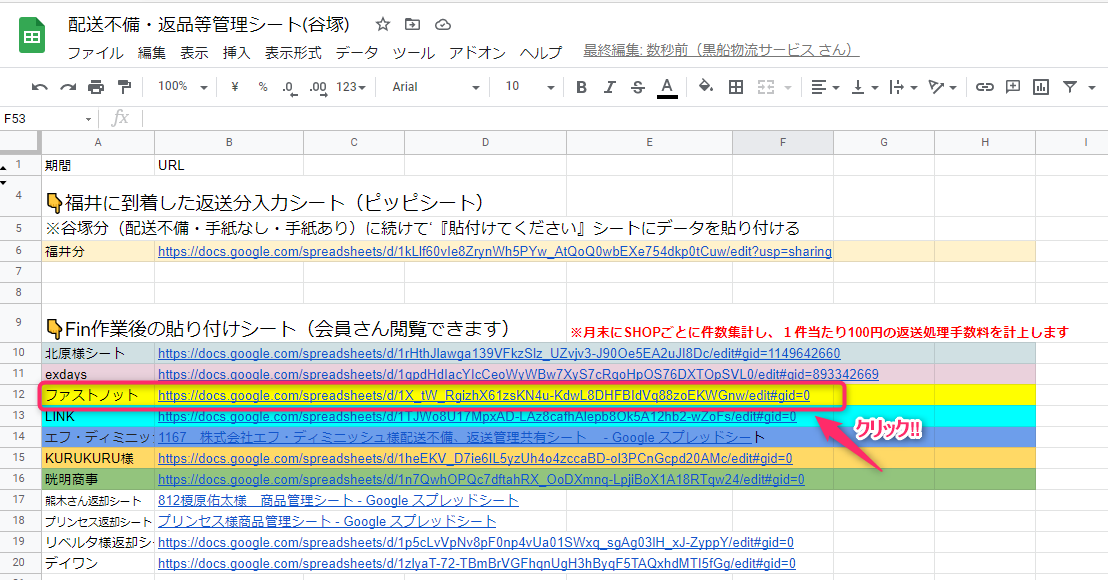The image size is (1108, 580).
Task: Format cell as percent
Action: click(263, 87)
